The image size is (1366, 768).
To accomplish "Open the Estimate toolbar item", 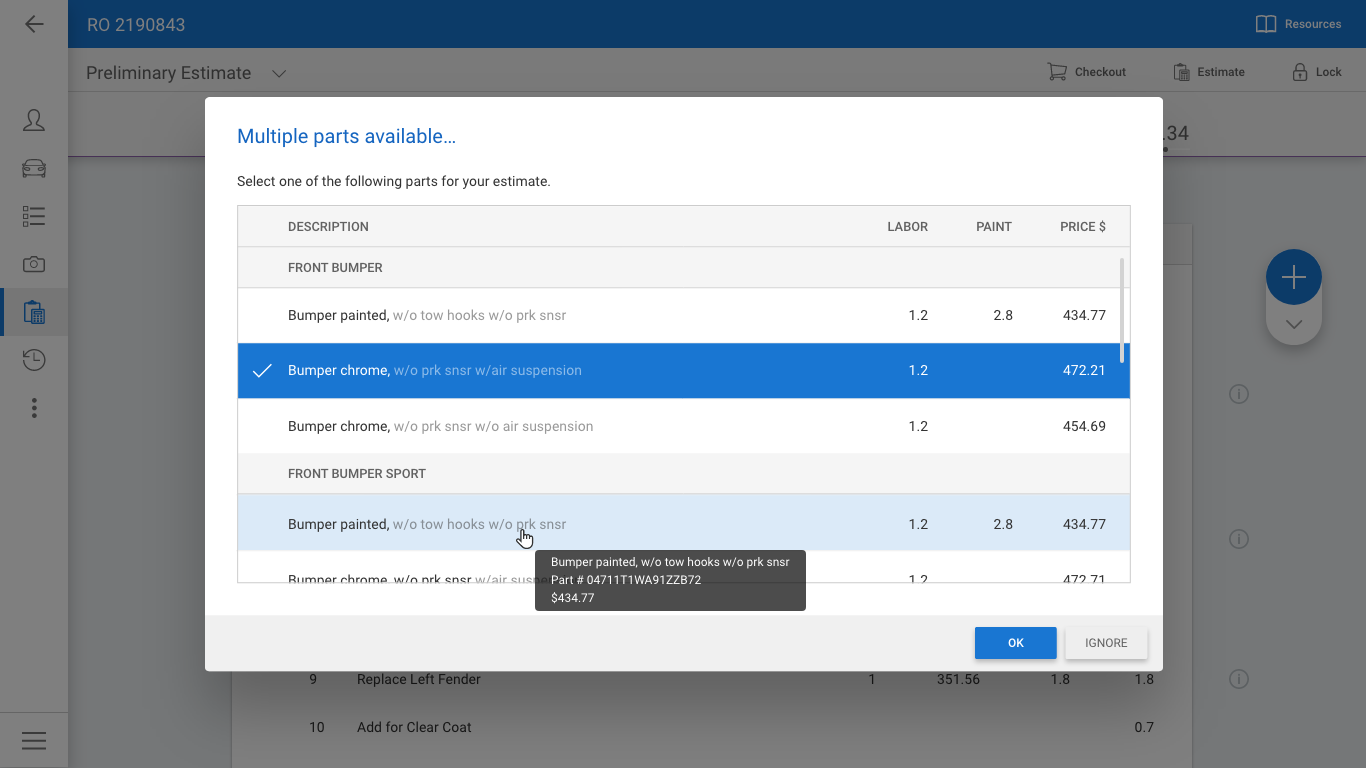I will tap(1208, 72).
